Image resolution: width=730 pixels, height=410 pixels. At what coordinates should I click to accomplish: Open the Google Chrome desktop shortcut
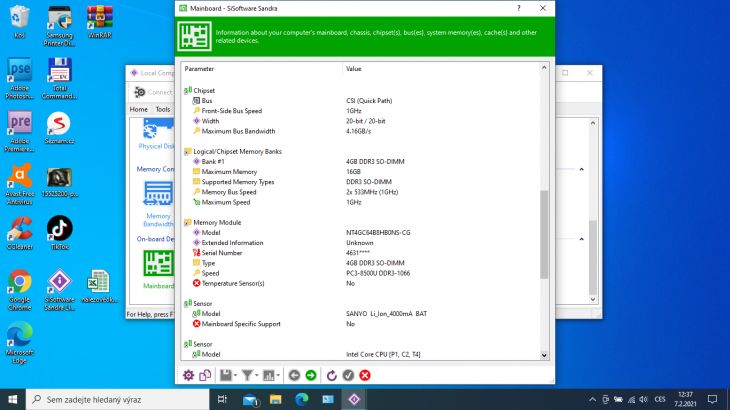[20, 289]
